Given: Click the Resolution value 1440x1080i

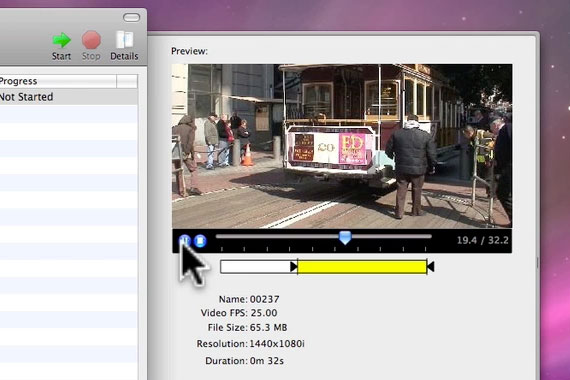Looking at the screenshot, I should [277, 344].
